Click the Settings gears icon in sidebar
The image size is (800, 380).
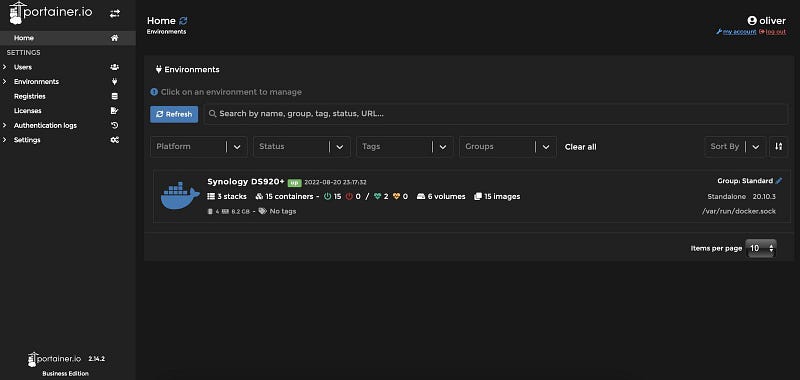(x=115, y=140)
